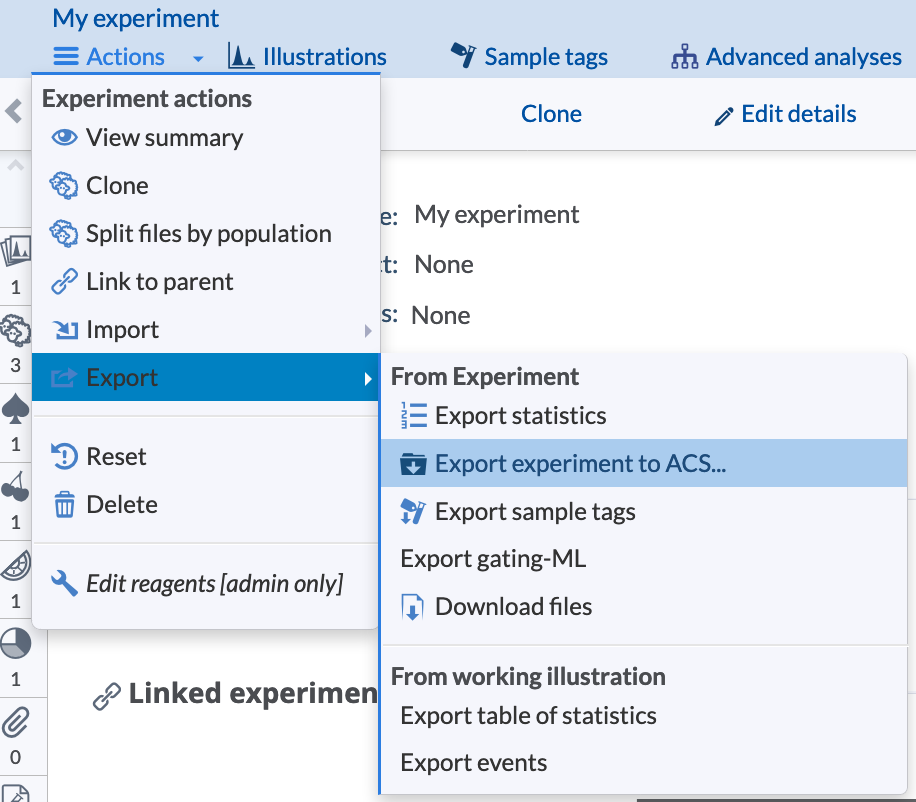This screenshot has width=916, height=802.
Task: Click the file download icon for Download files
Action: [x=412, y=607]
